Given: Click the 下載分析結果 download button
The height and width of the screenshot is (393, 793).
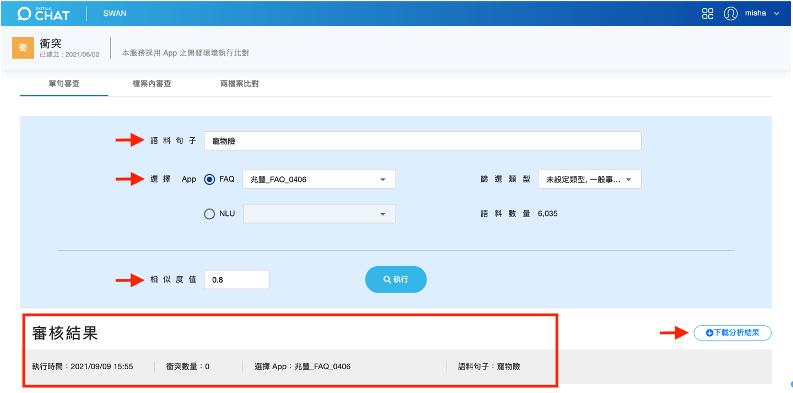Looking at the screenshot, I should [733, 333].
